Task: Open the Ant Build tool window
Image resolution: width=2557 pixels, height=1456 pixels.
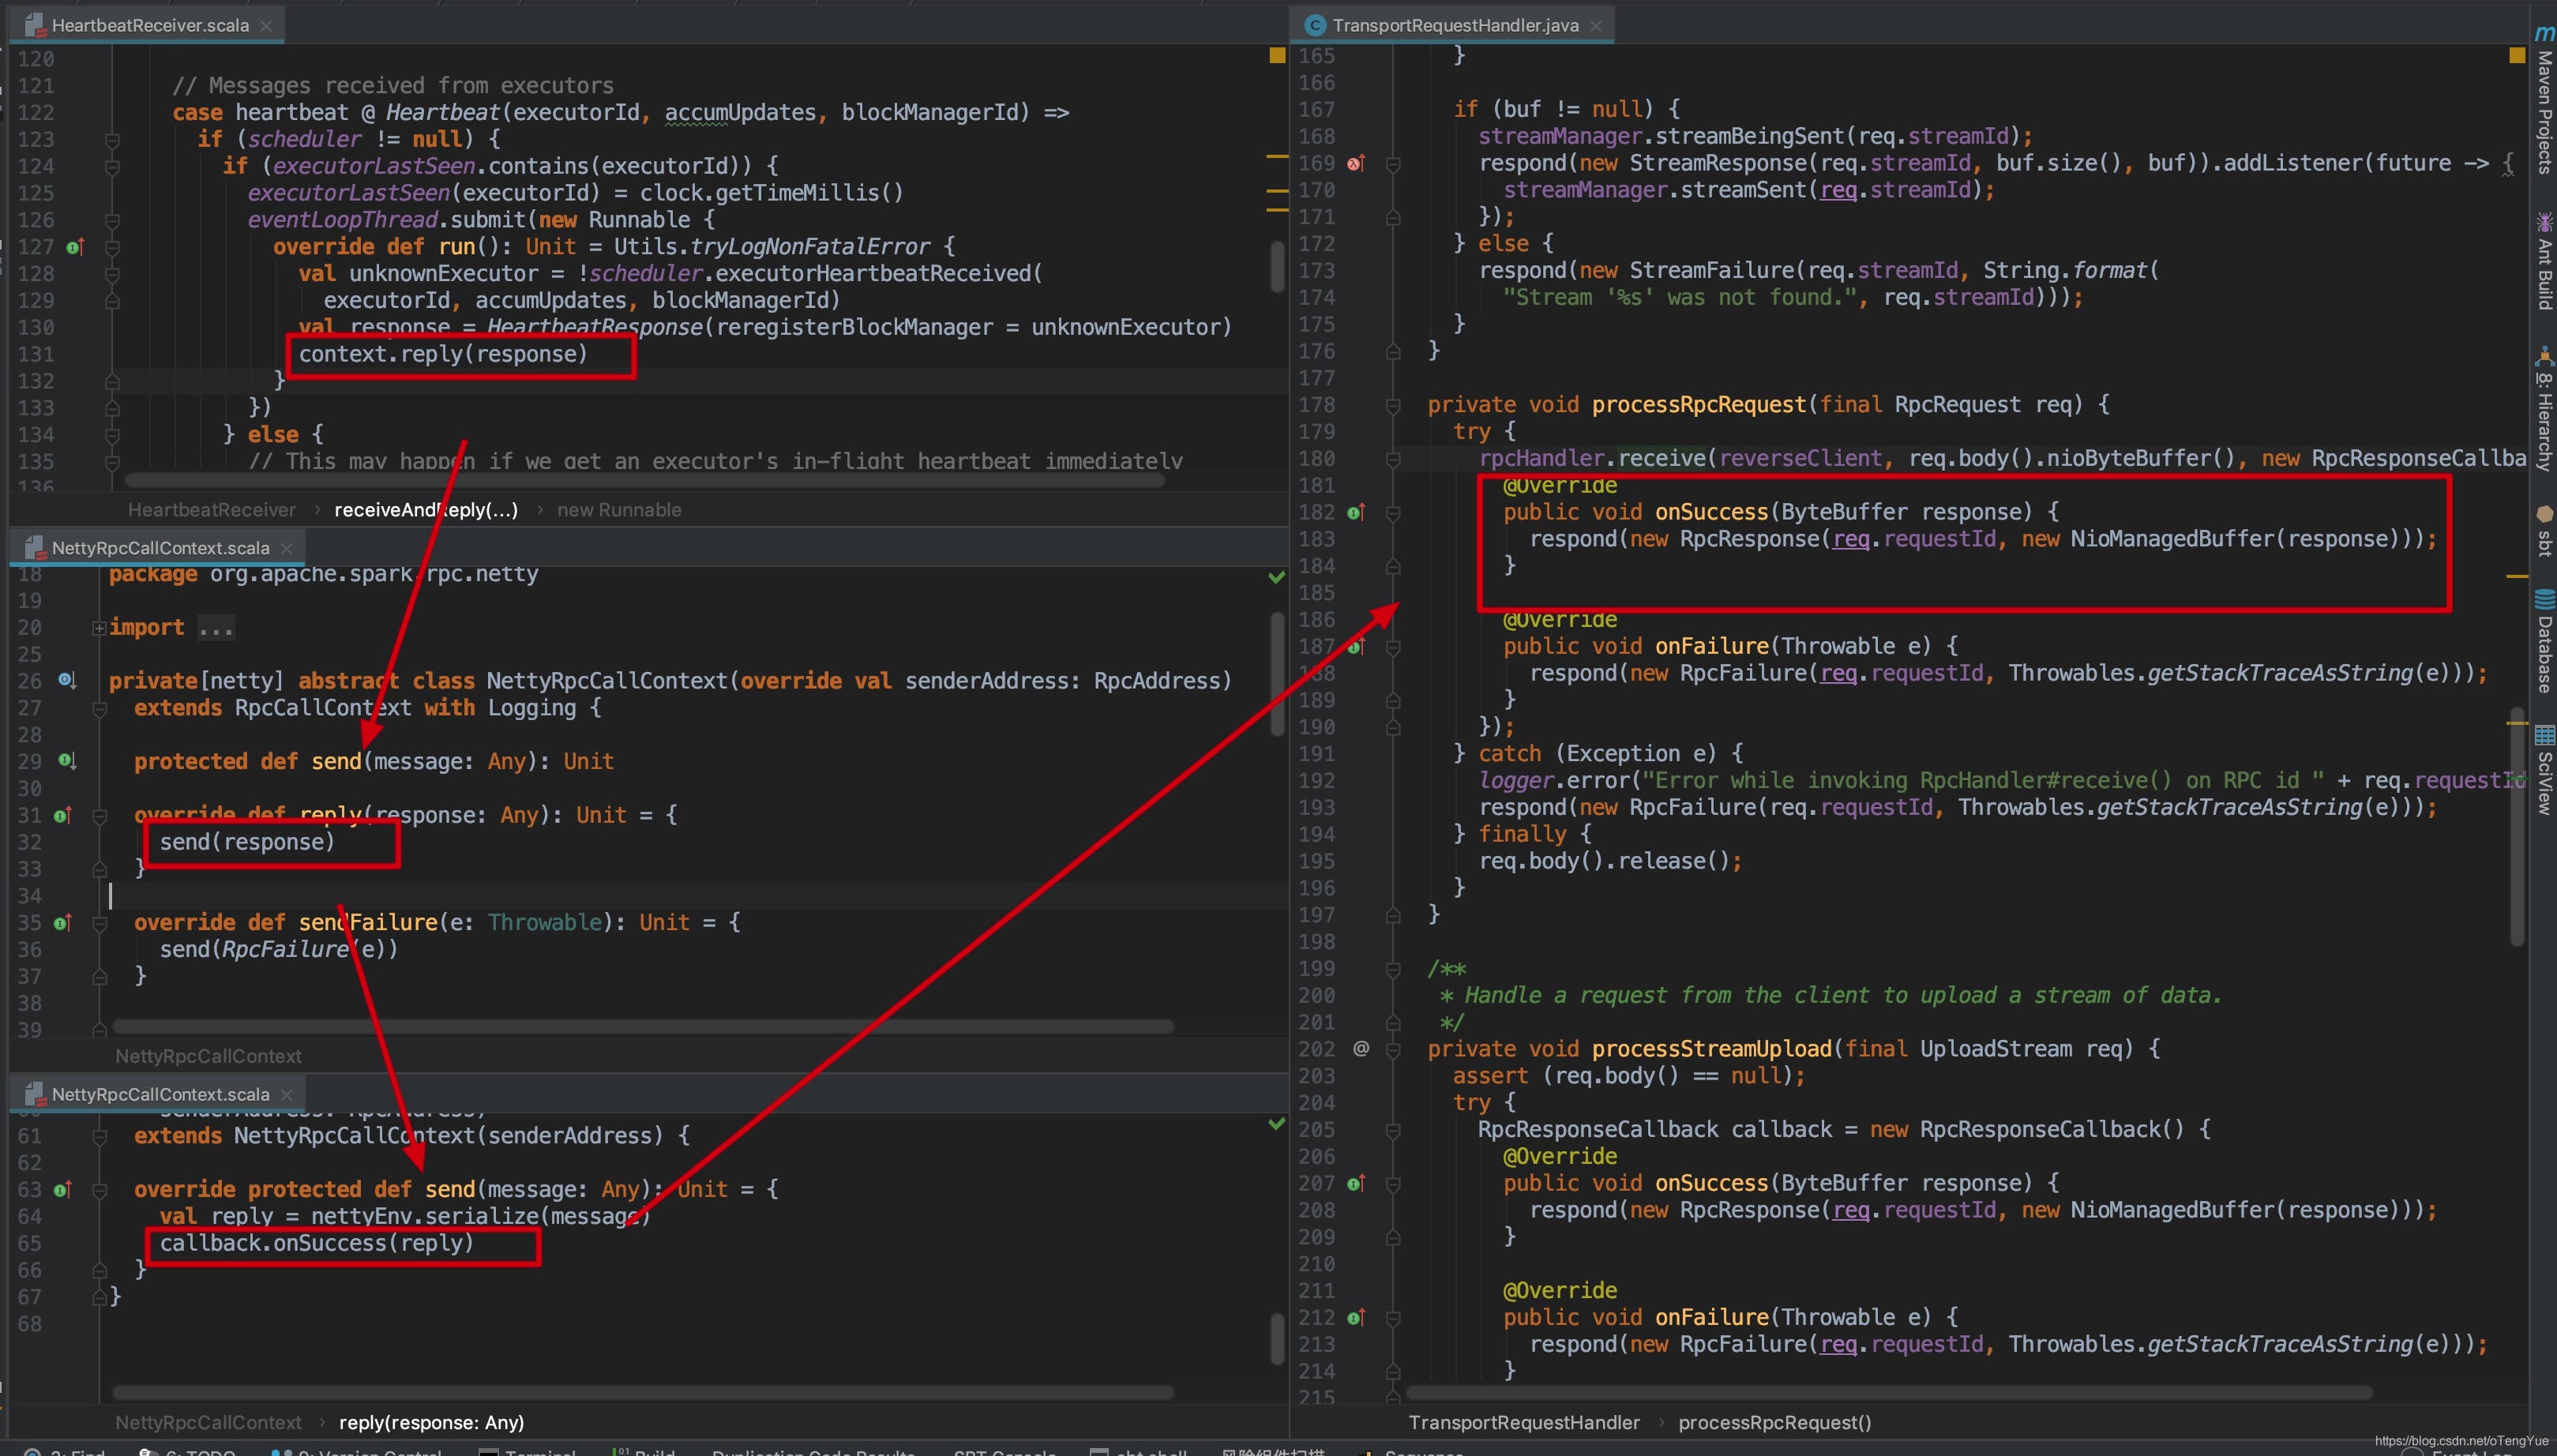Action: pos(2544,262)
